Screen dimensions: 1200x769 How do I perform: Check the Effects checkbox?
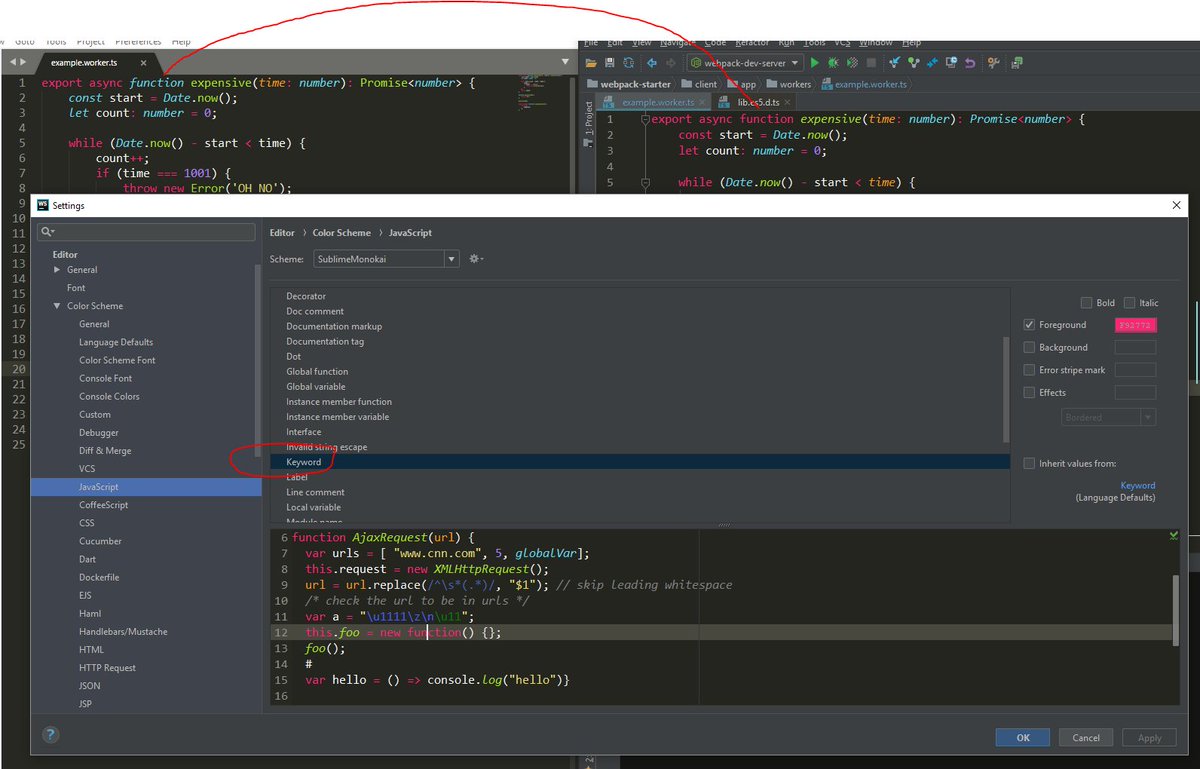(1030, 393)
